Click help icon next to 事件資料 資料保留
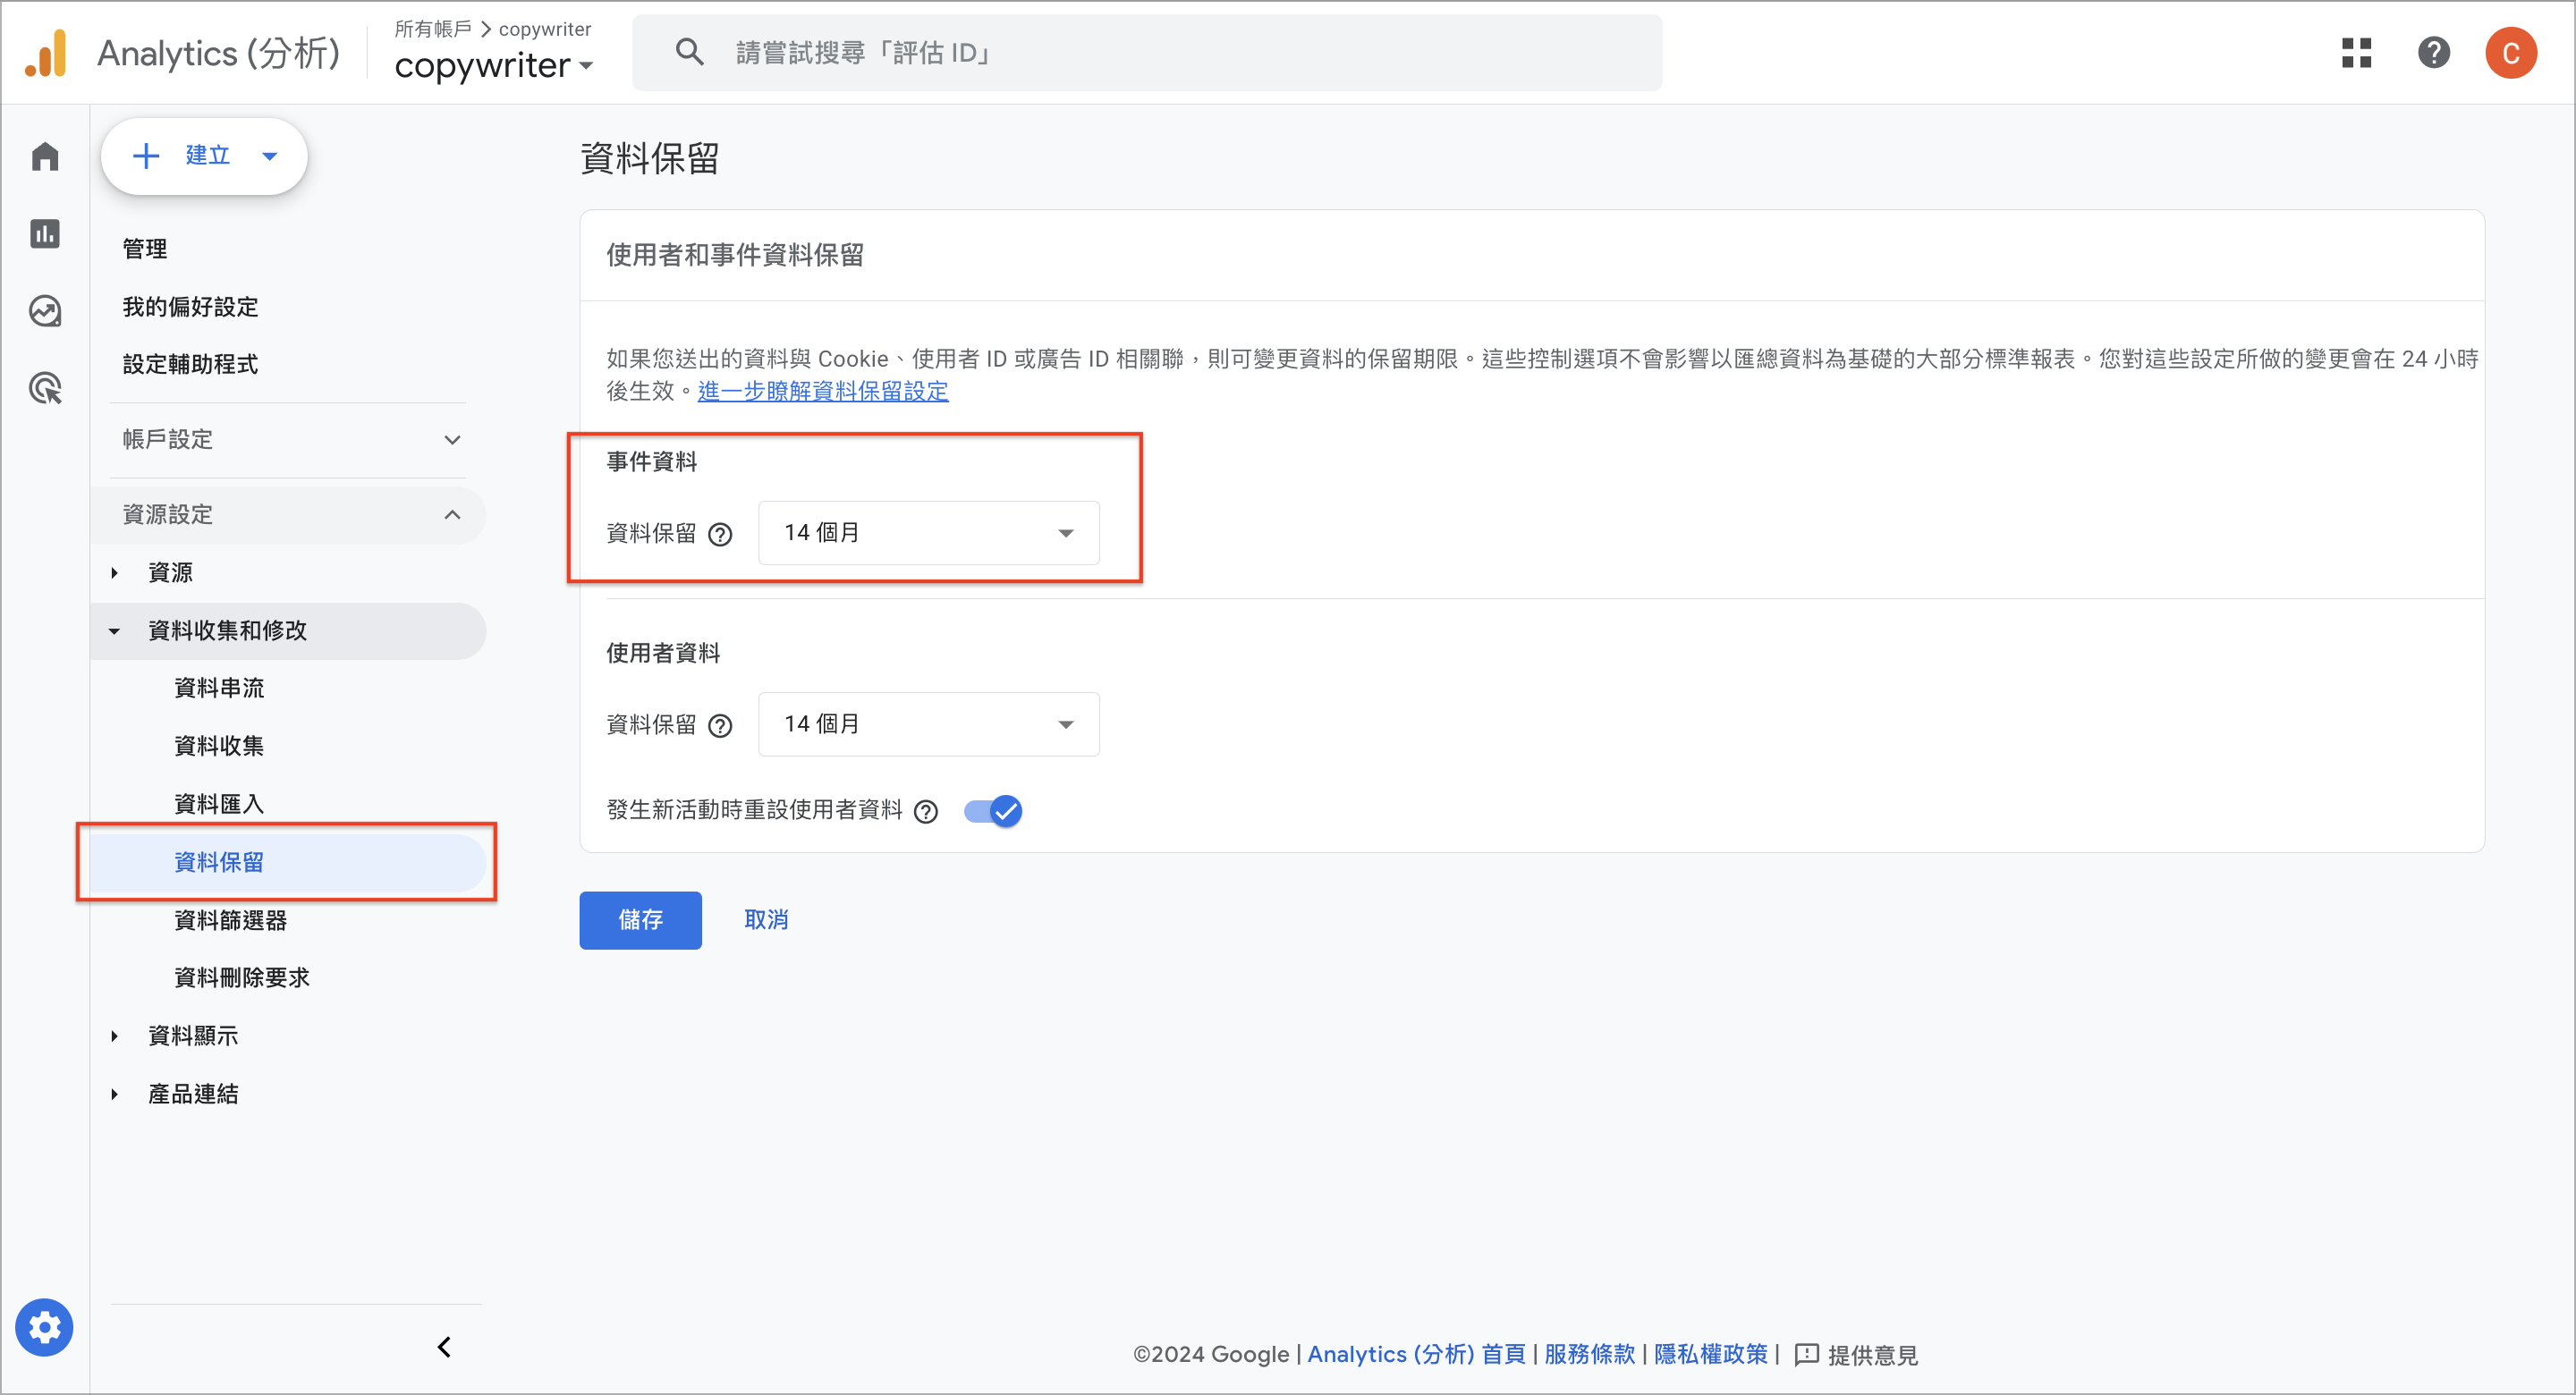Image resolution: width=2576 pixels, height=1395 pixels. point(720,535)
